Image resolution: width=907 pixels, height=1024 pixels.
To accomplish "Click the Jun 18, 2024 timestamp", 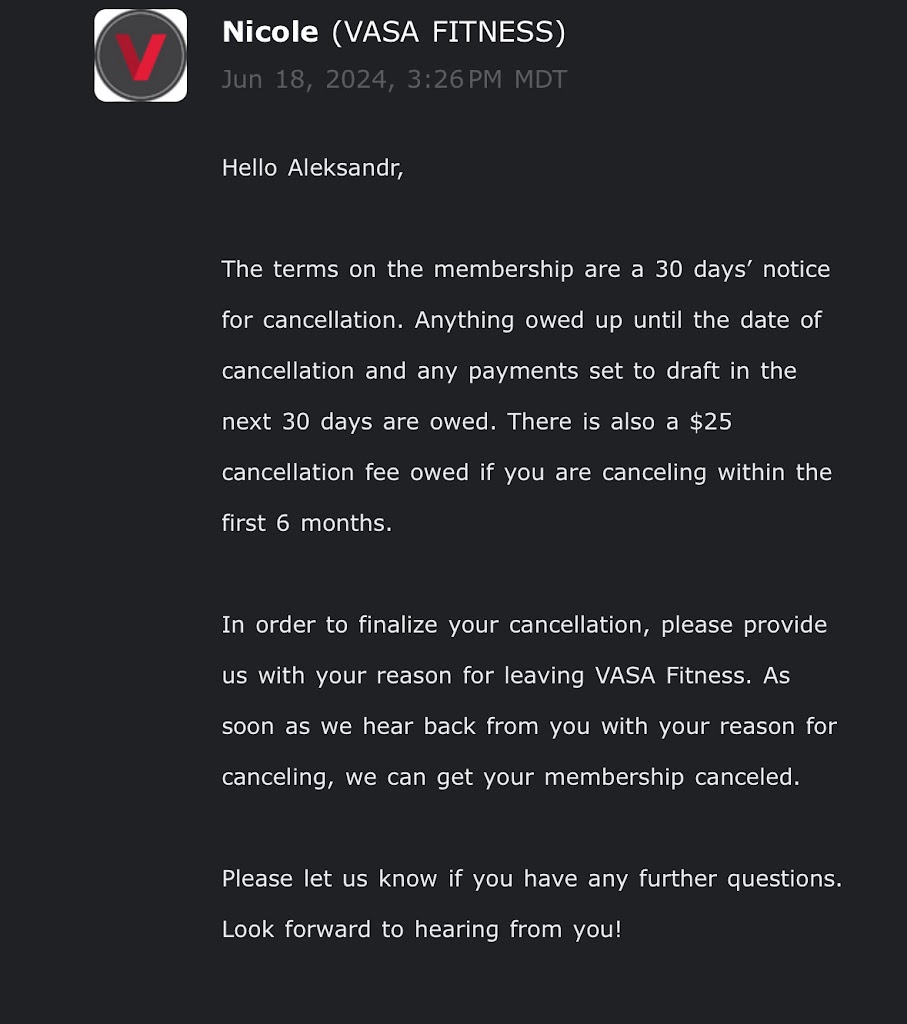I will pyautogui.click(x=308, y=80).
